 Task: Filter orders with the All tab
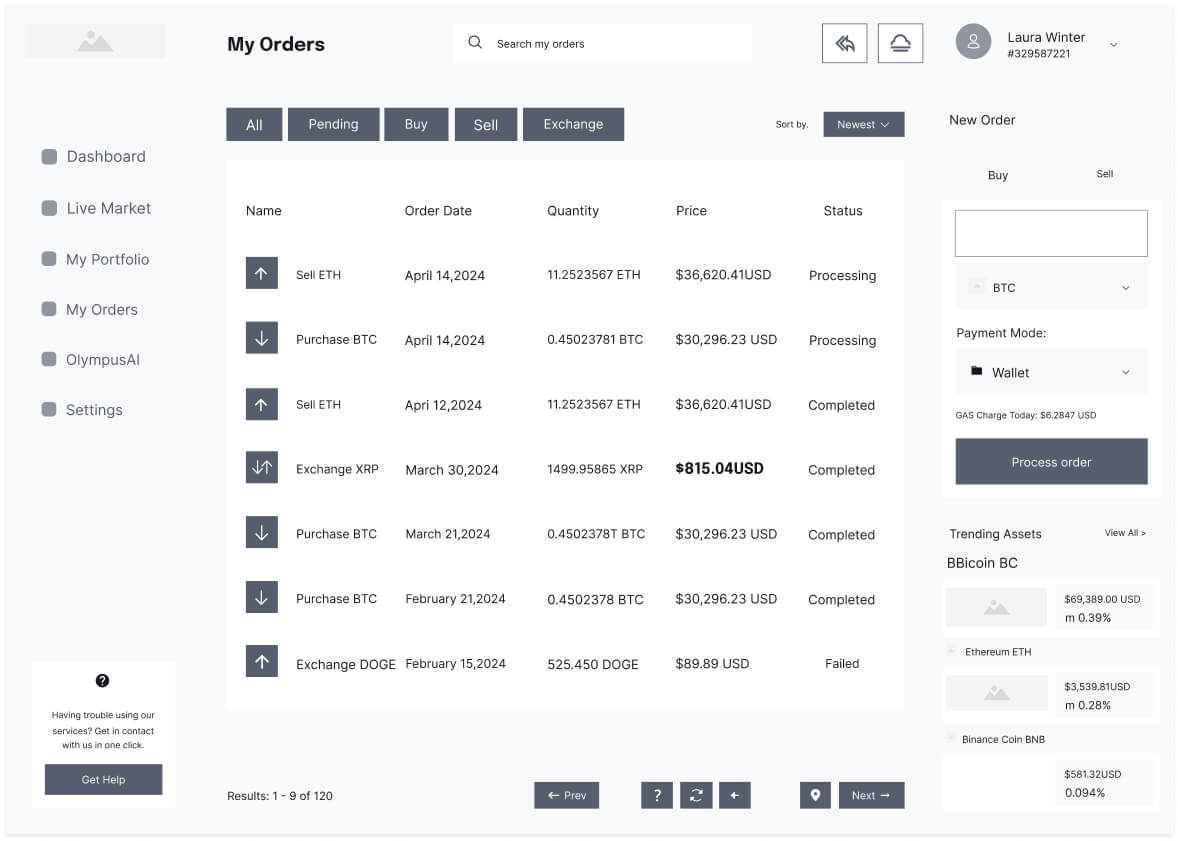point(254,124)
